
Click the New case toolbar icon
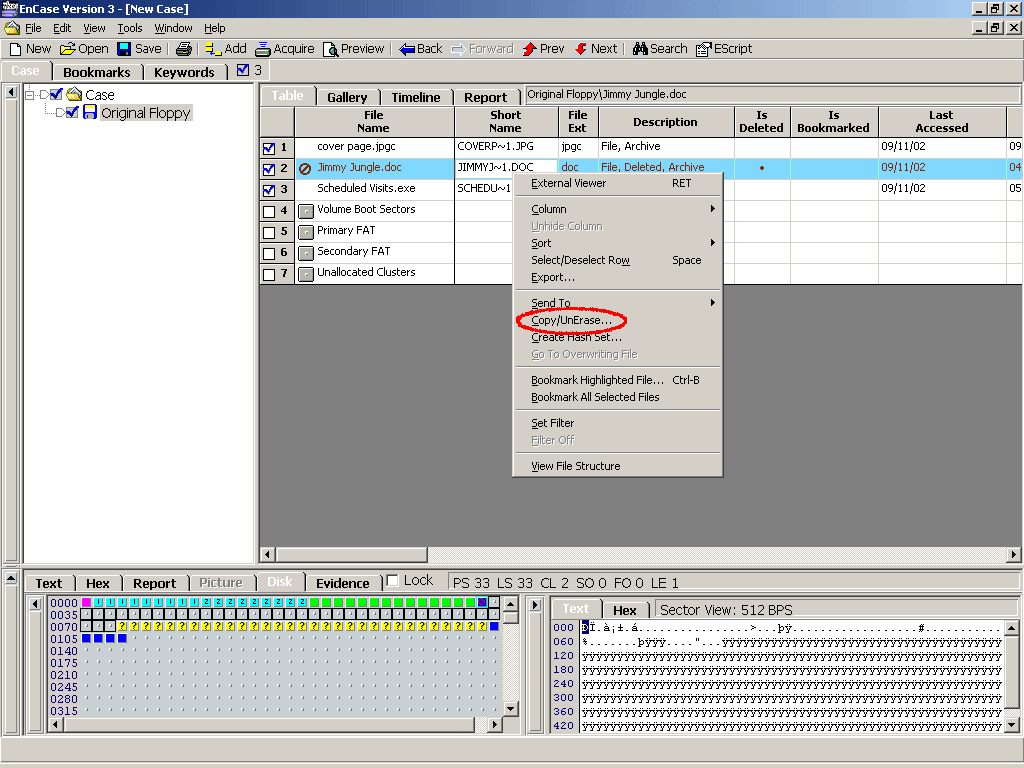coord(16,49)
